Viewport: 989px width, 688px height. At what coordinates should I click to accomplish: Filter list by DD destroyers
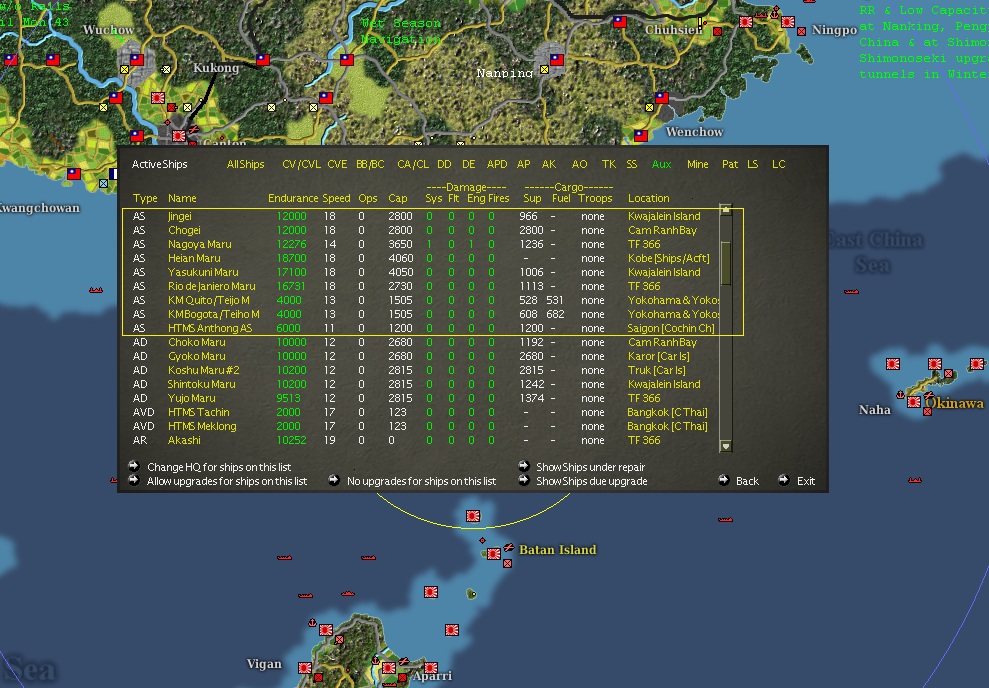(x=444, y=164)
